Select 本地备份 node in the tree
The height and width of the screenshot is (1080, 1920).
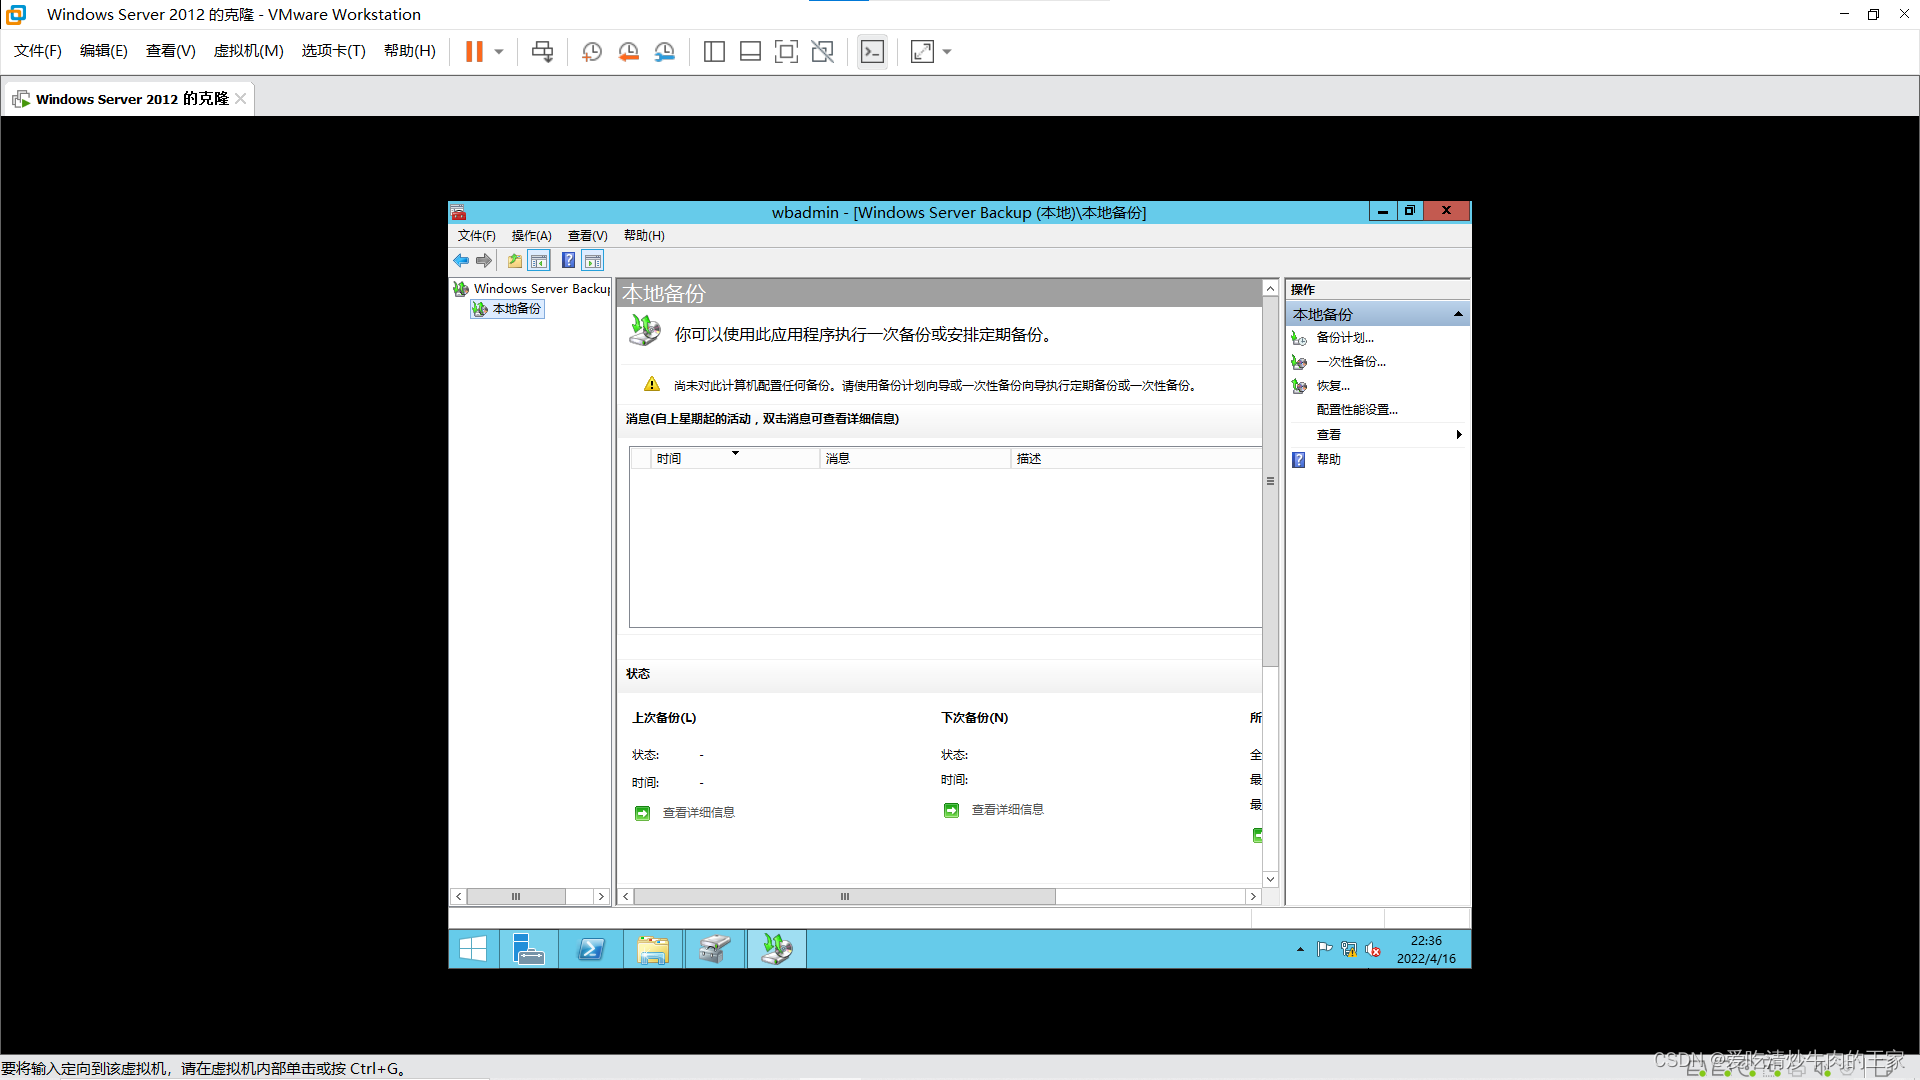click(516, 309)
